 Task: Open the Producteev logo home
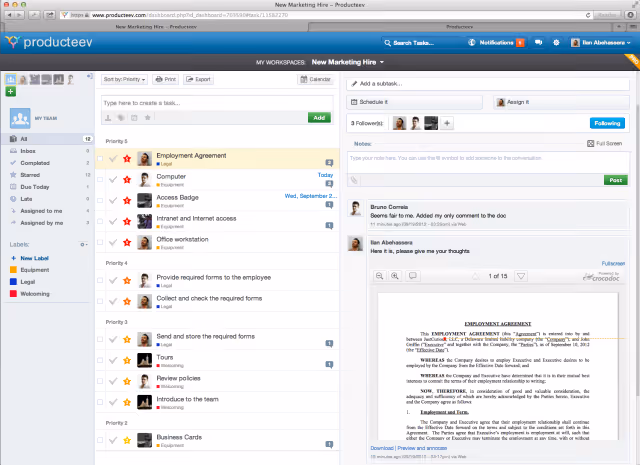coord(49,42)
